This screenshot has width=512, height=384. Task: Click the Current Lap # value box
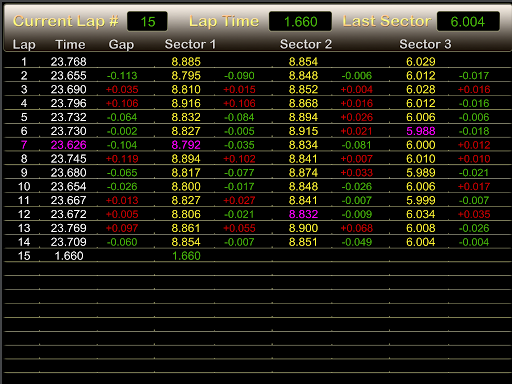click(147, 22)
